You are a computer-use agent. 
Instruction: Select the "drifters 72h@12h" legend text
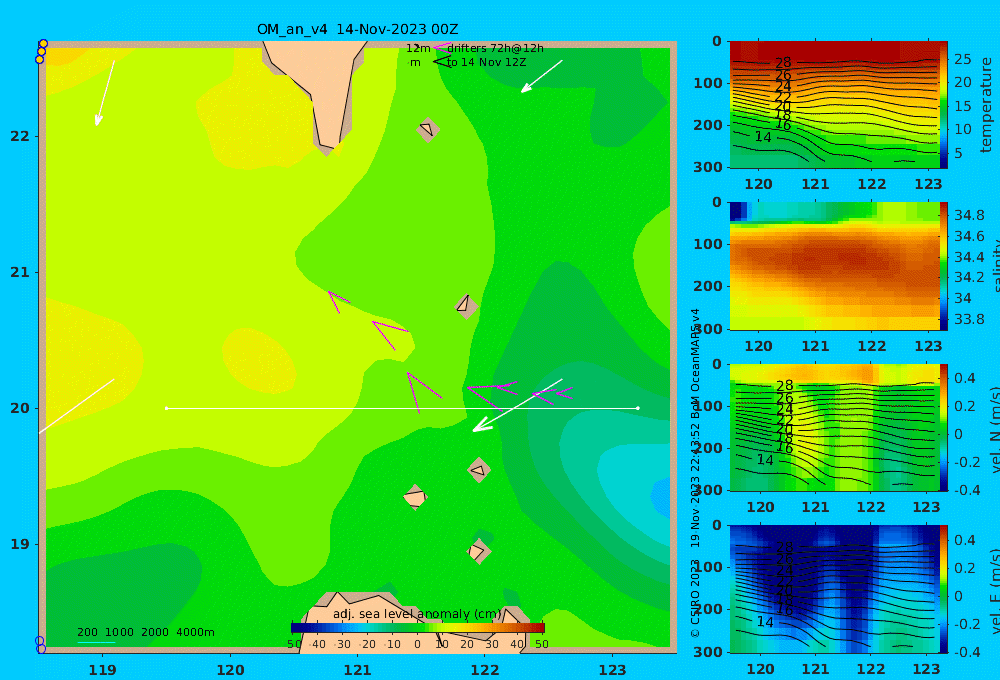(x=496, y=48)
